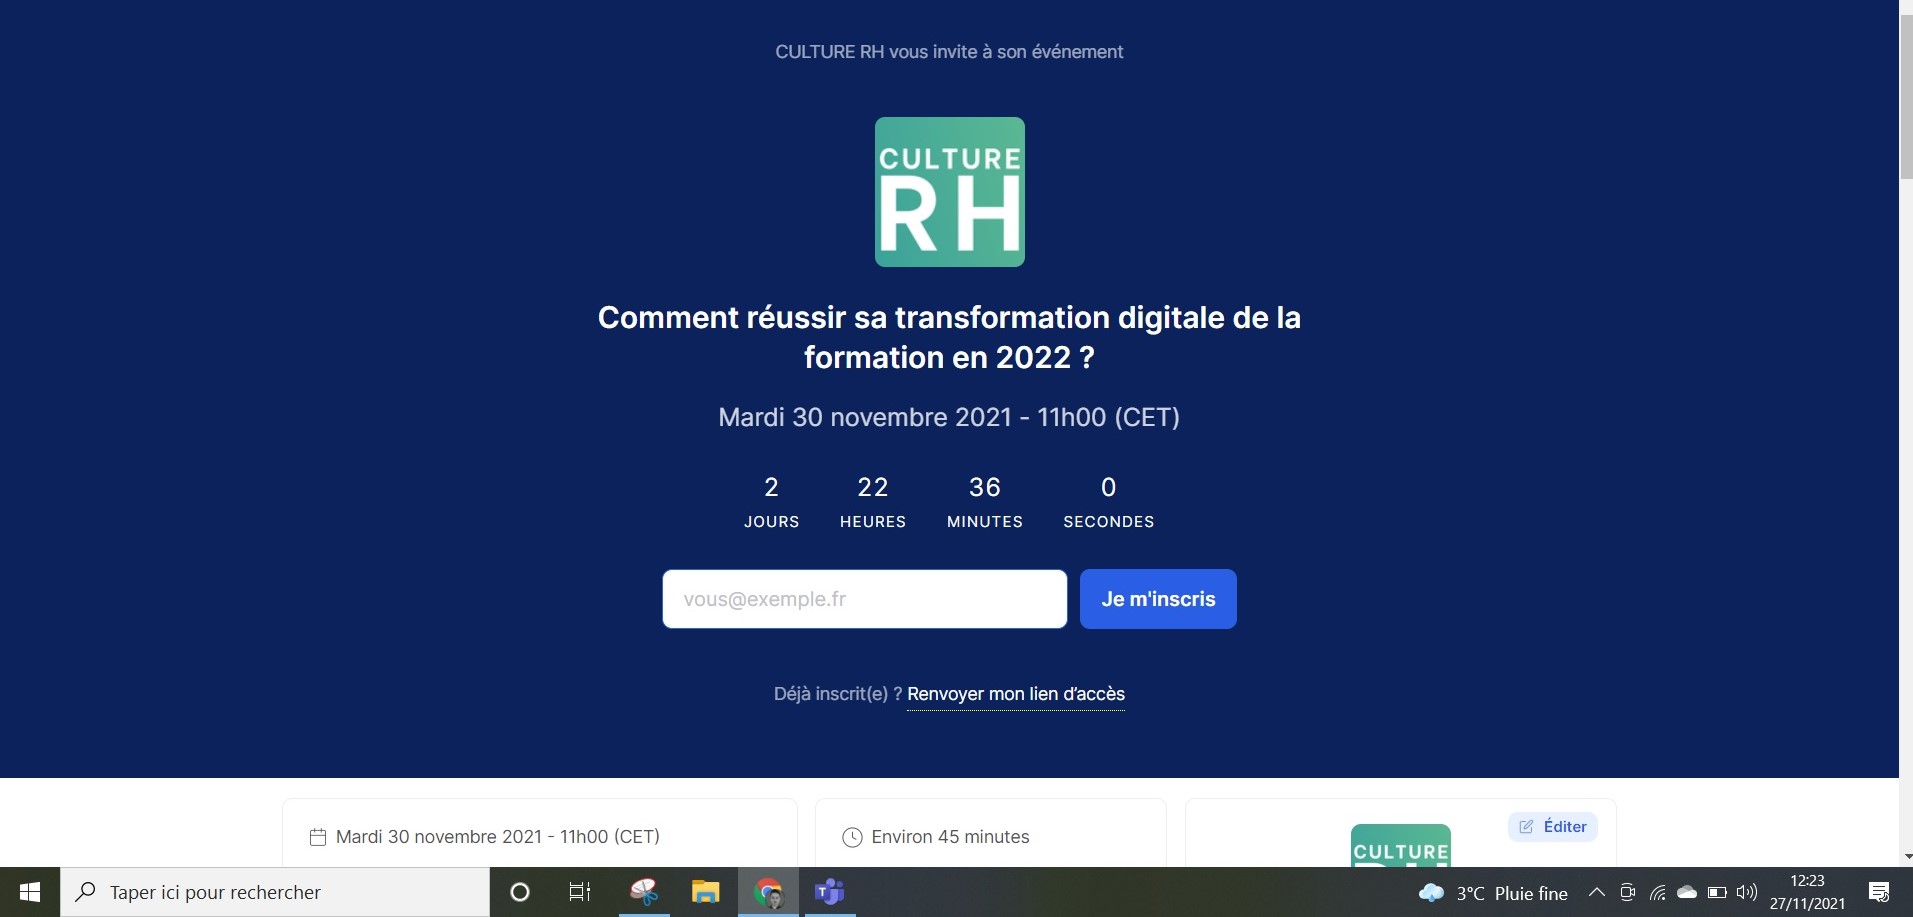Open the Windows Start menu

pyautogui.click(x=30, y=892)
